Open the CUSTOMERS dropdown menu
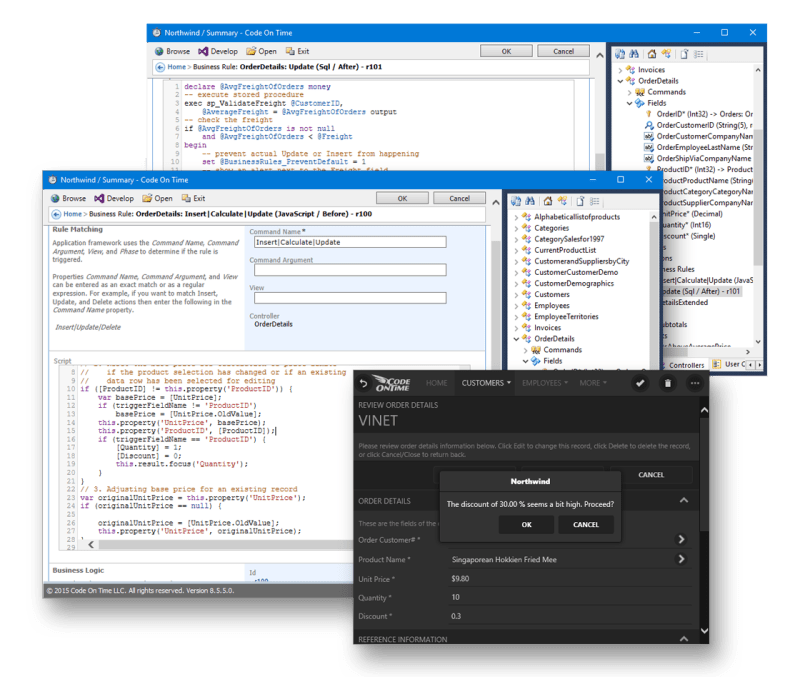Image resolution: width=800 pixels, height=677 pixels. point(485,383)
